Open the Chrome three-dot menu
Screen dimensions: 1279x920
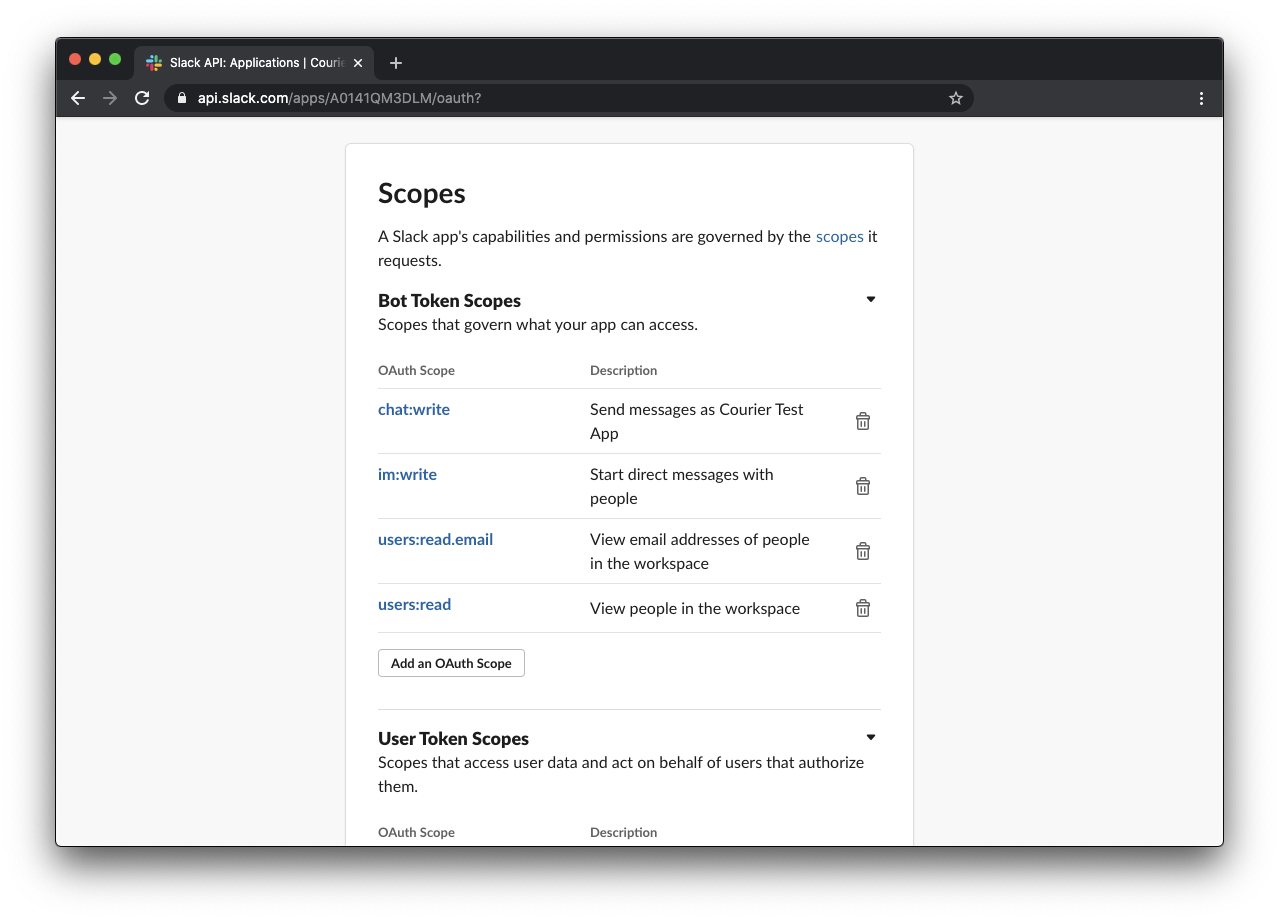click(x=1201, y=98)
